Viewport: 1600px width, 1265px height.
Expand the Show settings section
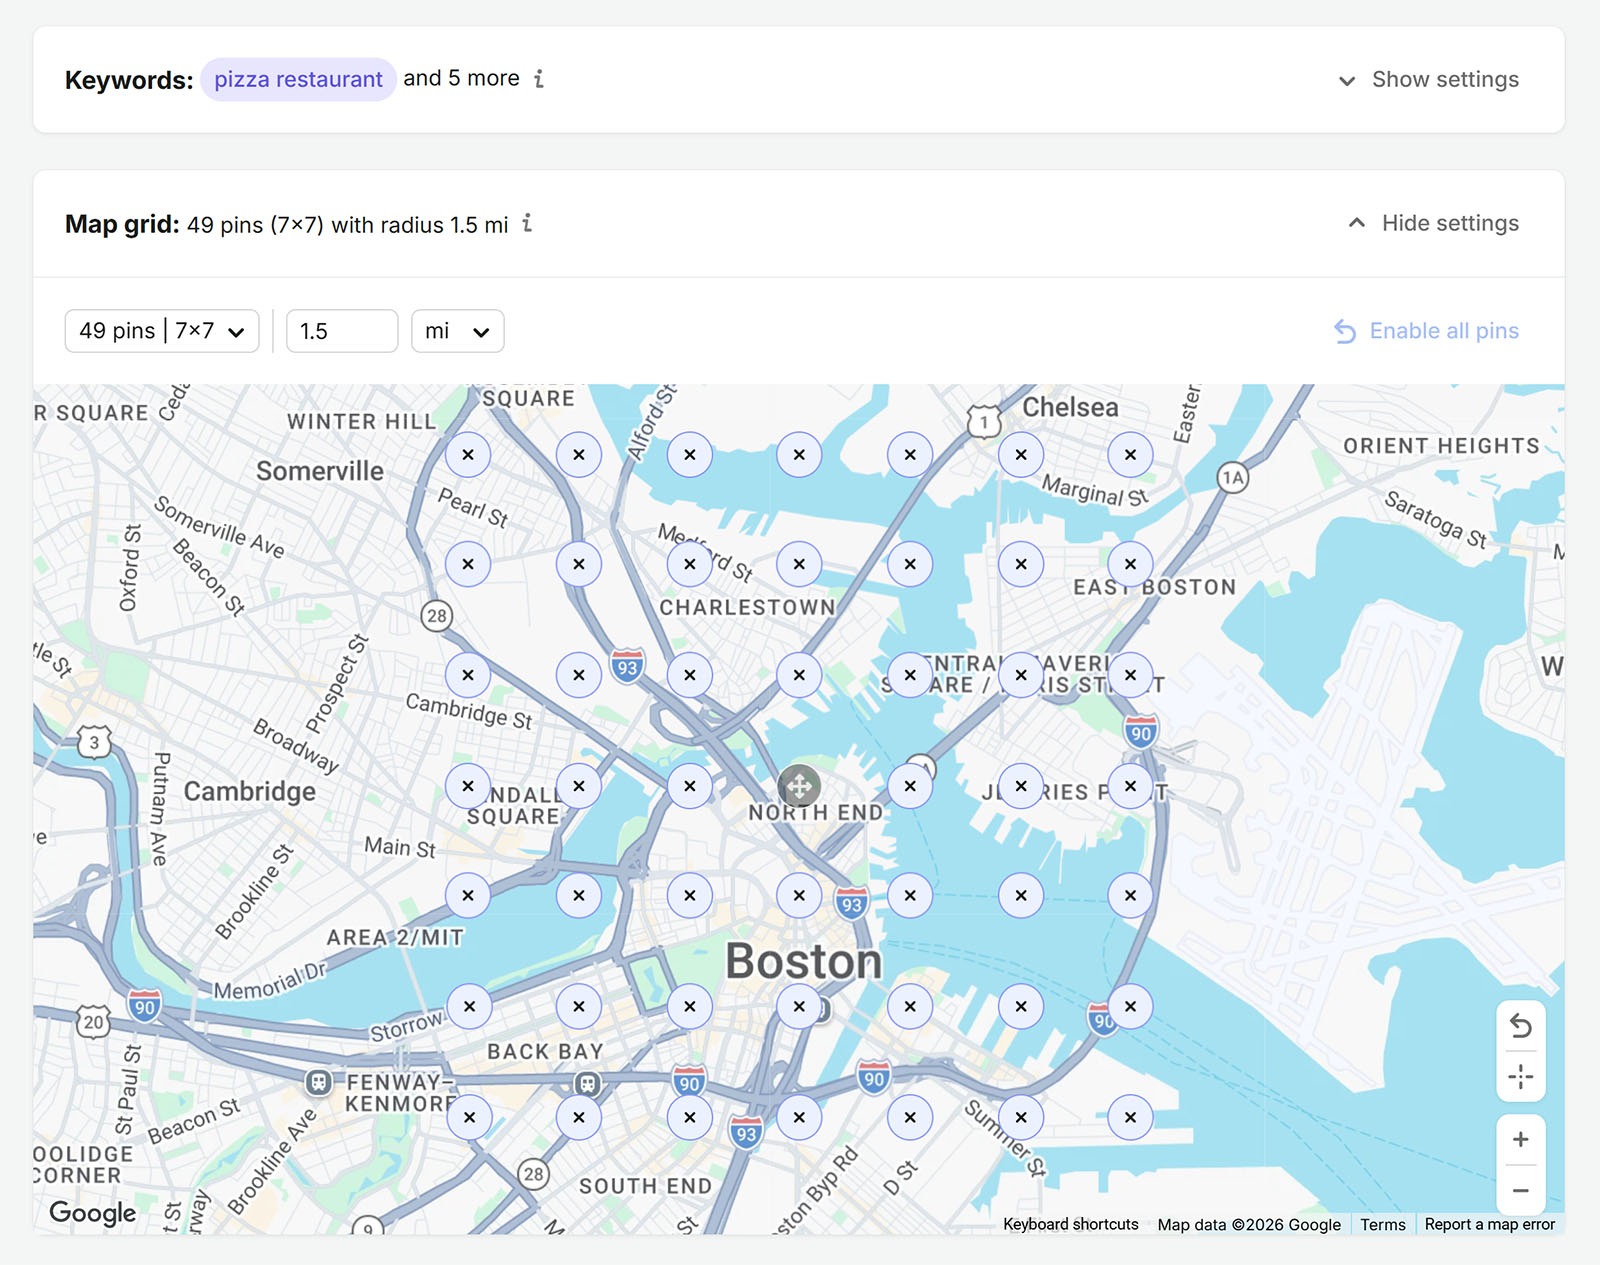point(1429,79)
